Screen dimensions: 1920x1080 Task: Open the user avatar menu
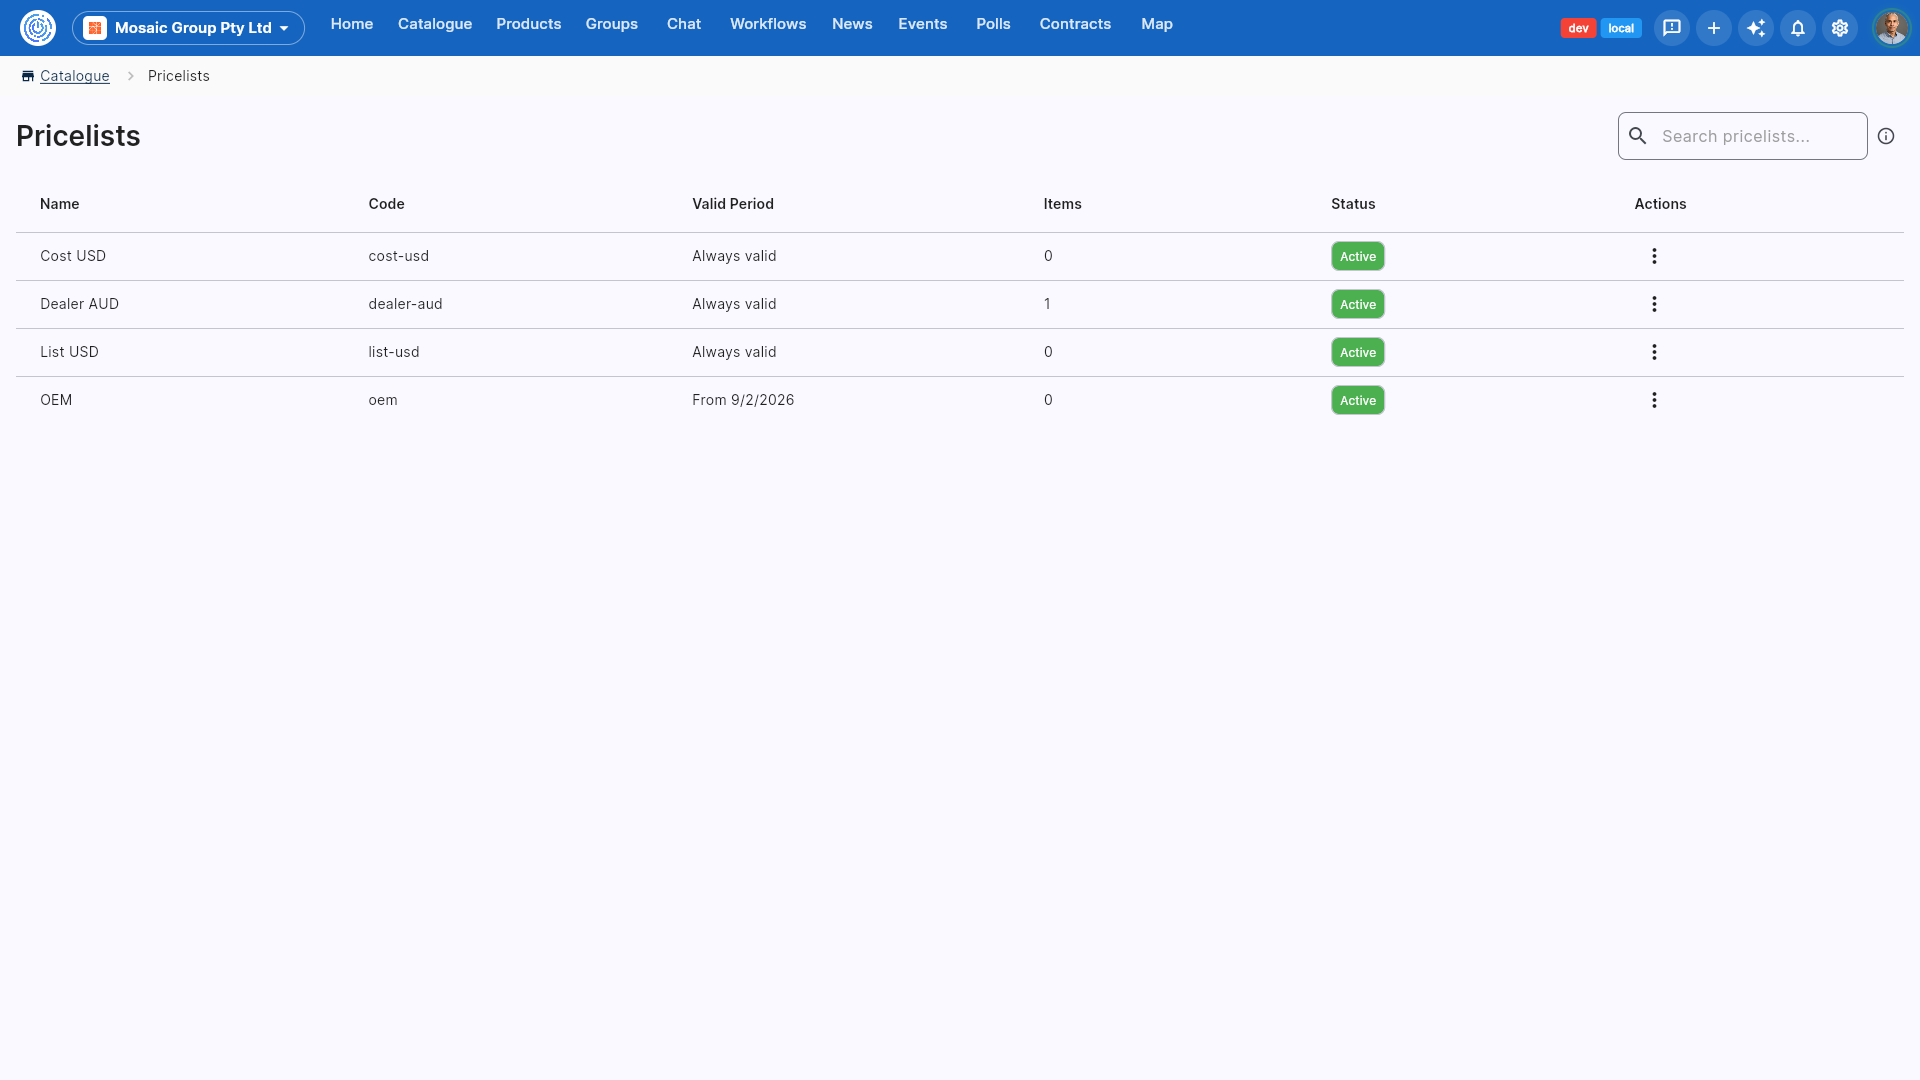pos(1891,28)
